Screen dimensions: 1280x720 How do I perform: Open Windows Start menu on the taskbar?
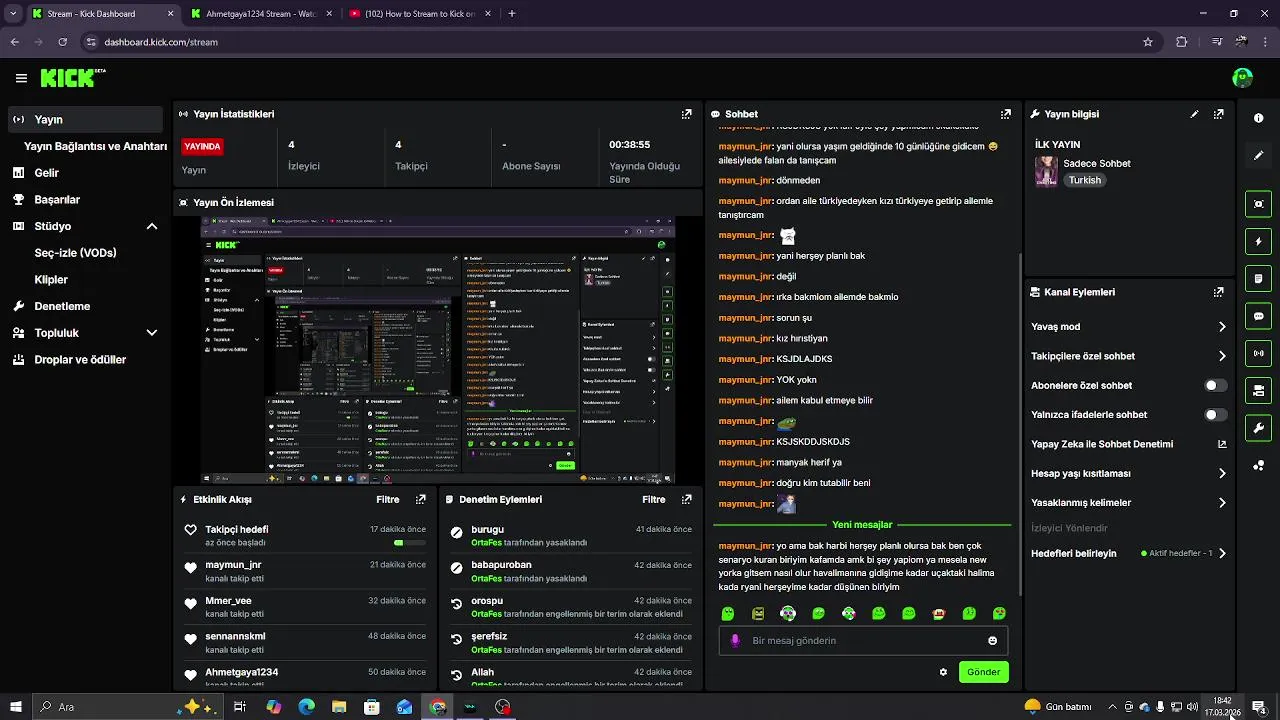coord(16,707)
